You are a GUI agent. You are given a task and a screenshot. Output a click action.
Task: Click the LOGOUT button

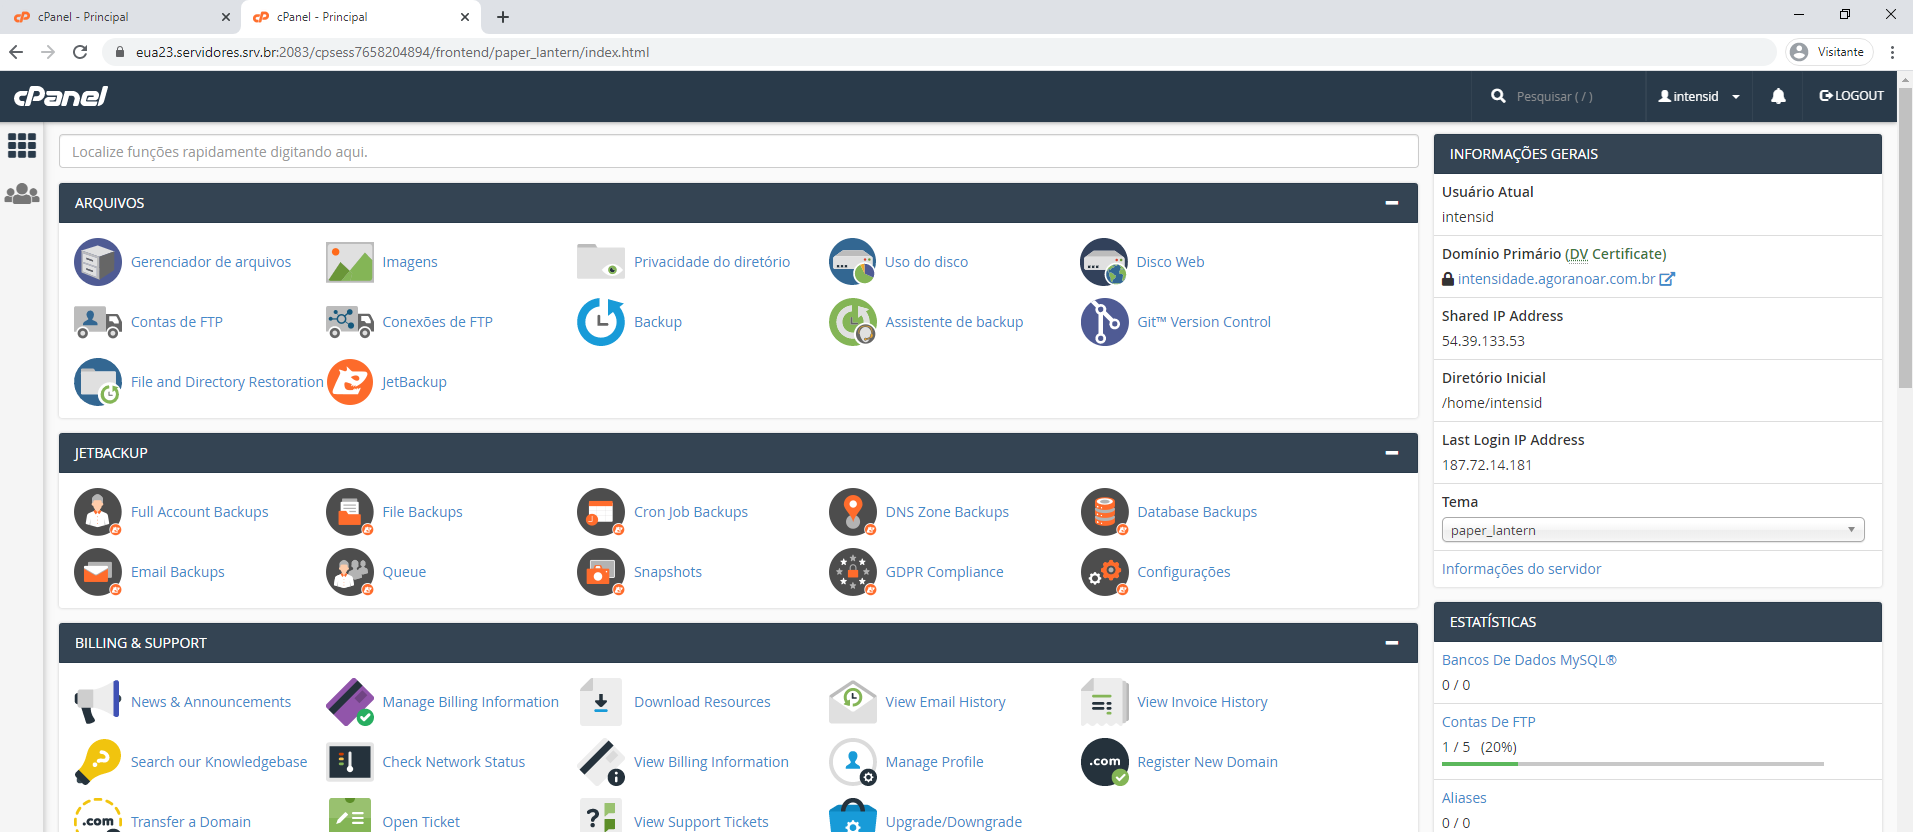coord(1851,96)
